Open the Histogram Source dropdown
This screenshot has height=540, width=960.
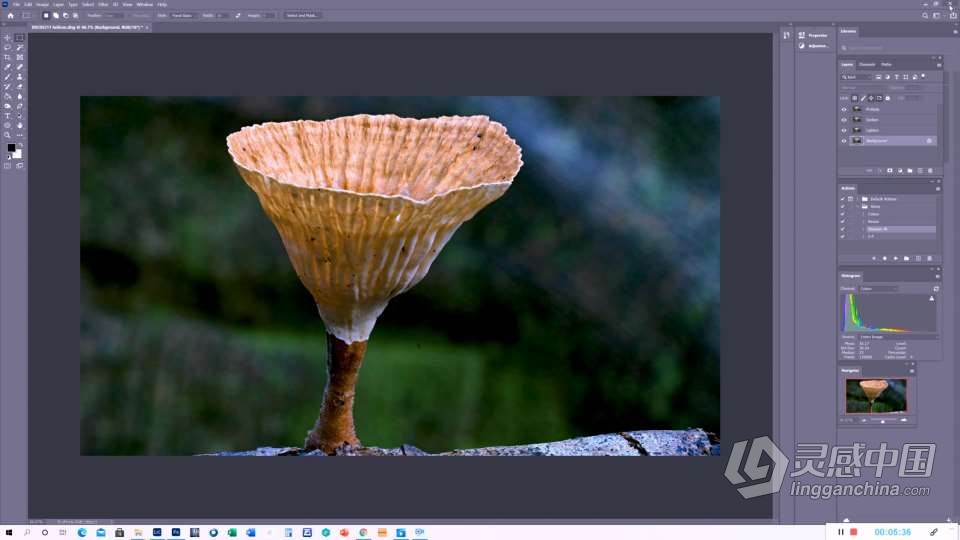coord(898,337)
